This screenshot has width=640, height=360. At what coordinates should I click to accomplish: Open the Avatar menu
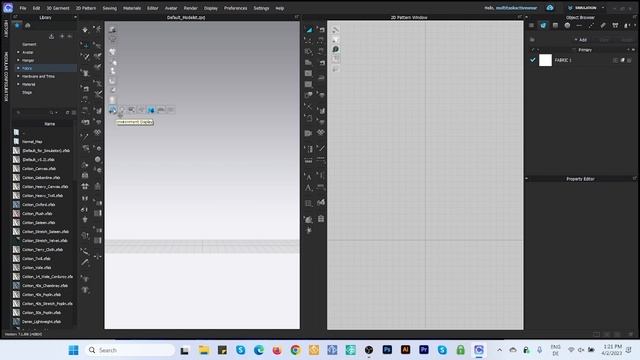point(171,8)
